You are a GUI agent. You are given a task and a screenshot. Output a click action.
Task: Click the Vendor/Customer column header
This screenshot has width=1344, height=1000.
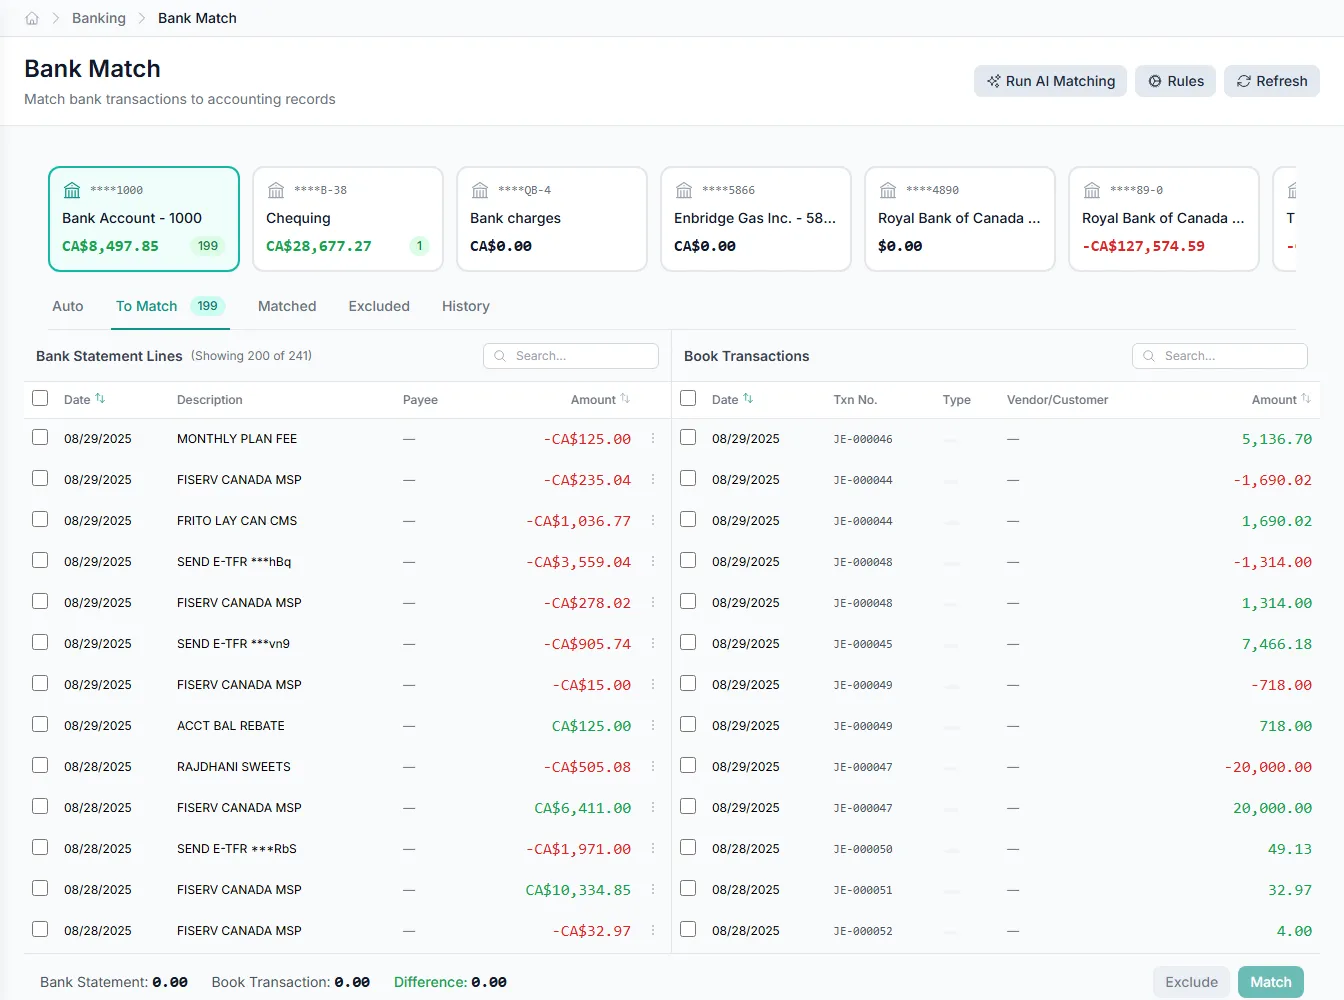(1057, 400)
